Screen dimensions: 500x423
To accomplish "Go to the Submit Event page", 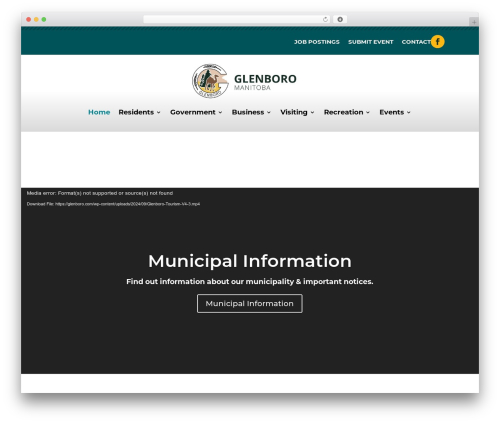I will click(x=371, y=42).
